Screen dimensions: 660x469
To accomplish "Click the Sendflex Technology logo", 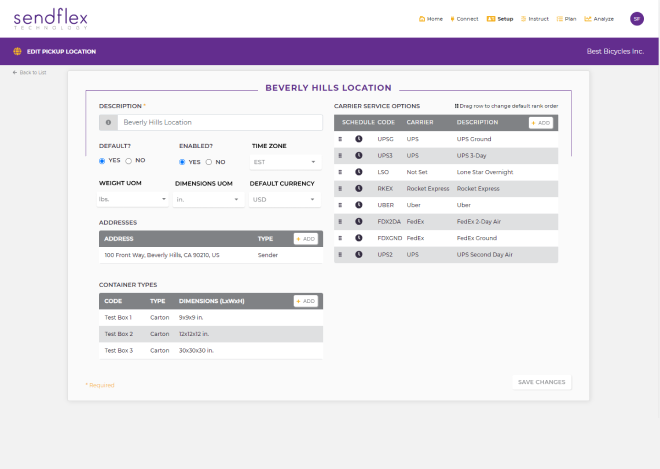I will [50, 19].
